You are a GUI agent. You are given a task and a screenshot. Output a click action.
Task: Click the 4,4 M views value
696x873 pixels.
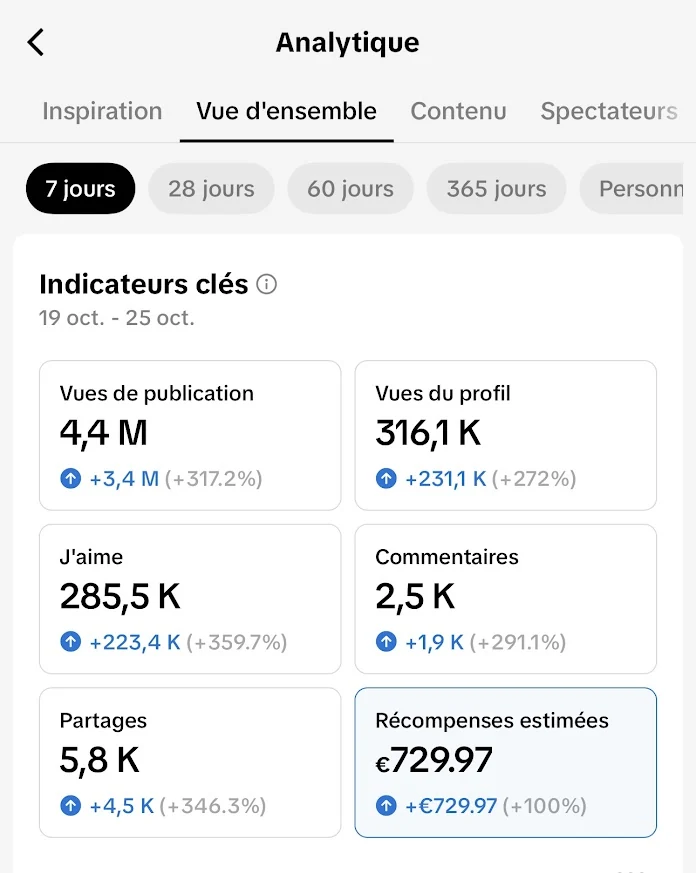104,433
